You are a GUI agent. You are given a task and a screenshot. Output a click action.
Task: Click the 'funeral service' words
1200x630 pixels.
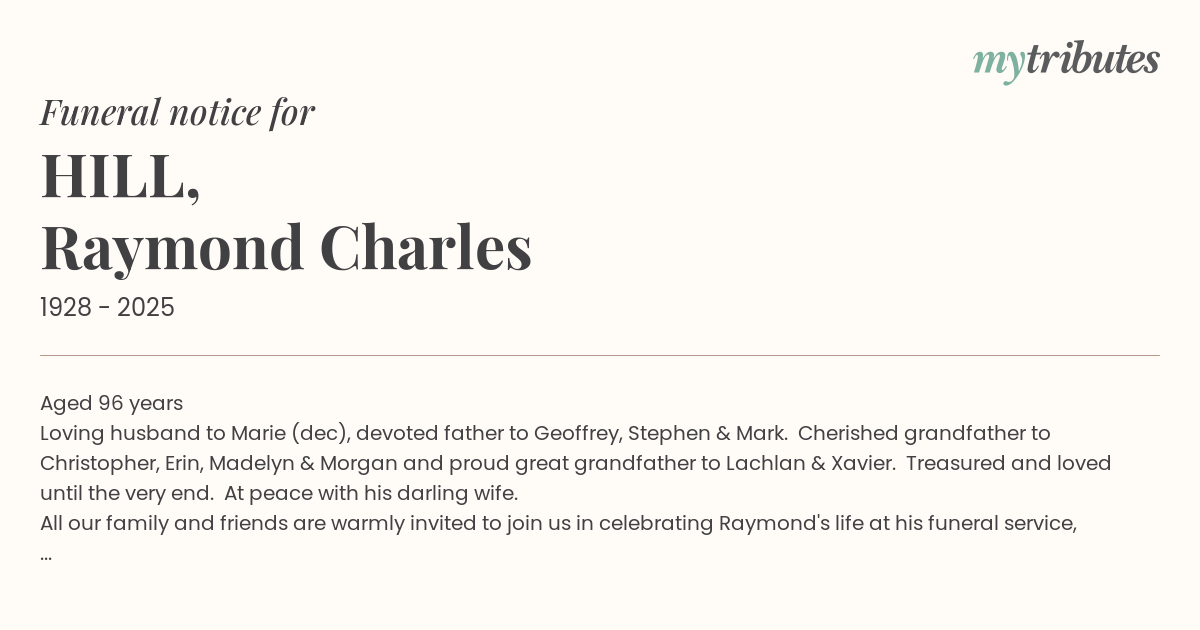point(1004,523)
